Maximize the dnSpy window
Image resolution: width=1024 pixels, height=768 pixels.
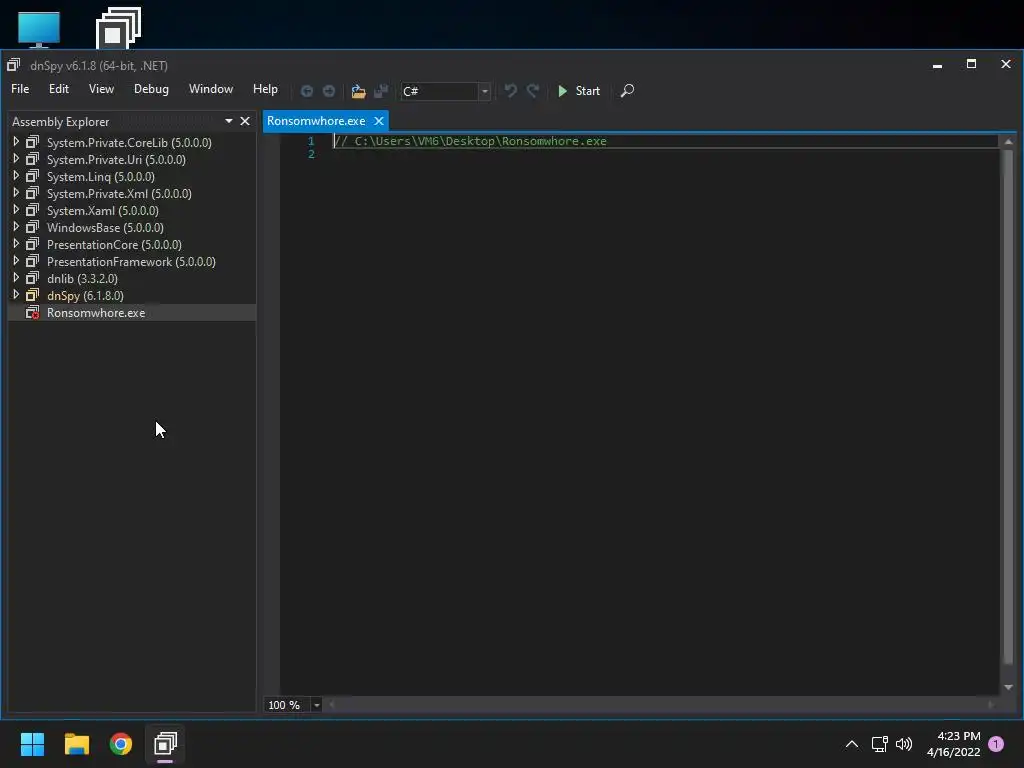(x=971, y=64)
